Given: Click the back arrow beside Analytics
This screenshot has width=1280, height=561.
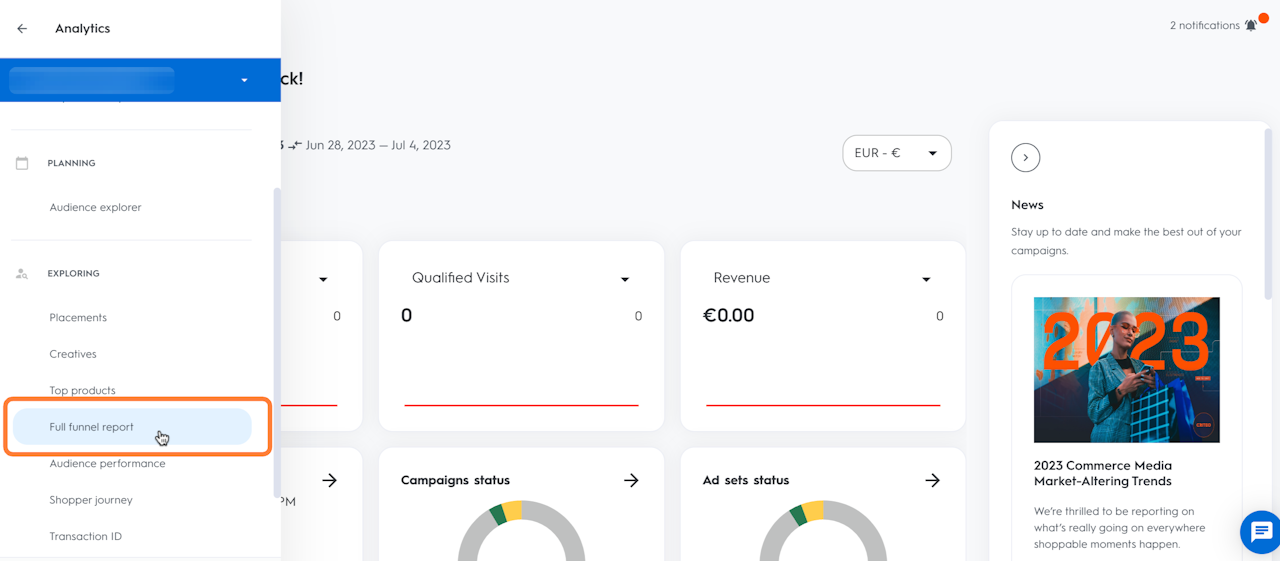Looking at the screenshot, I should click(22, 29).
